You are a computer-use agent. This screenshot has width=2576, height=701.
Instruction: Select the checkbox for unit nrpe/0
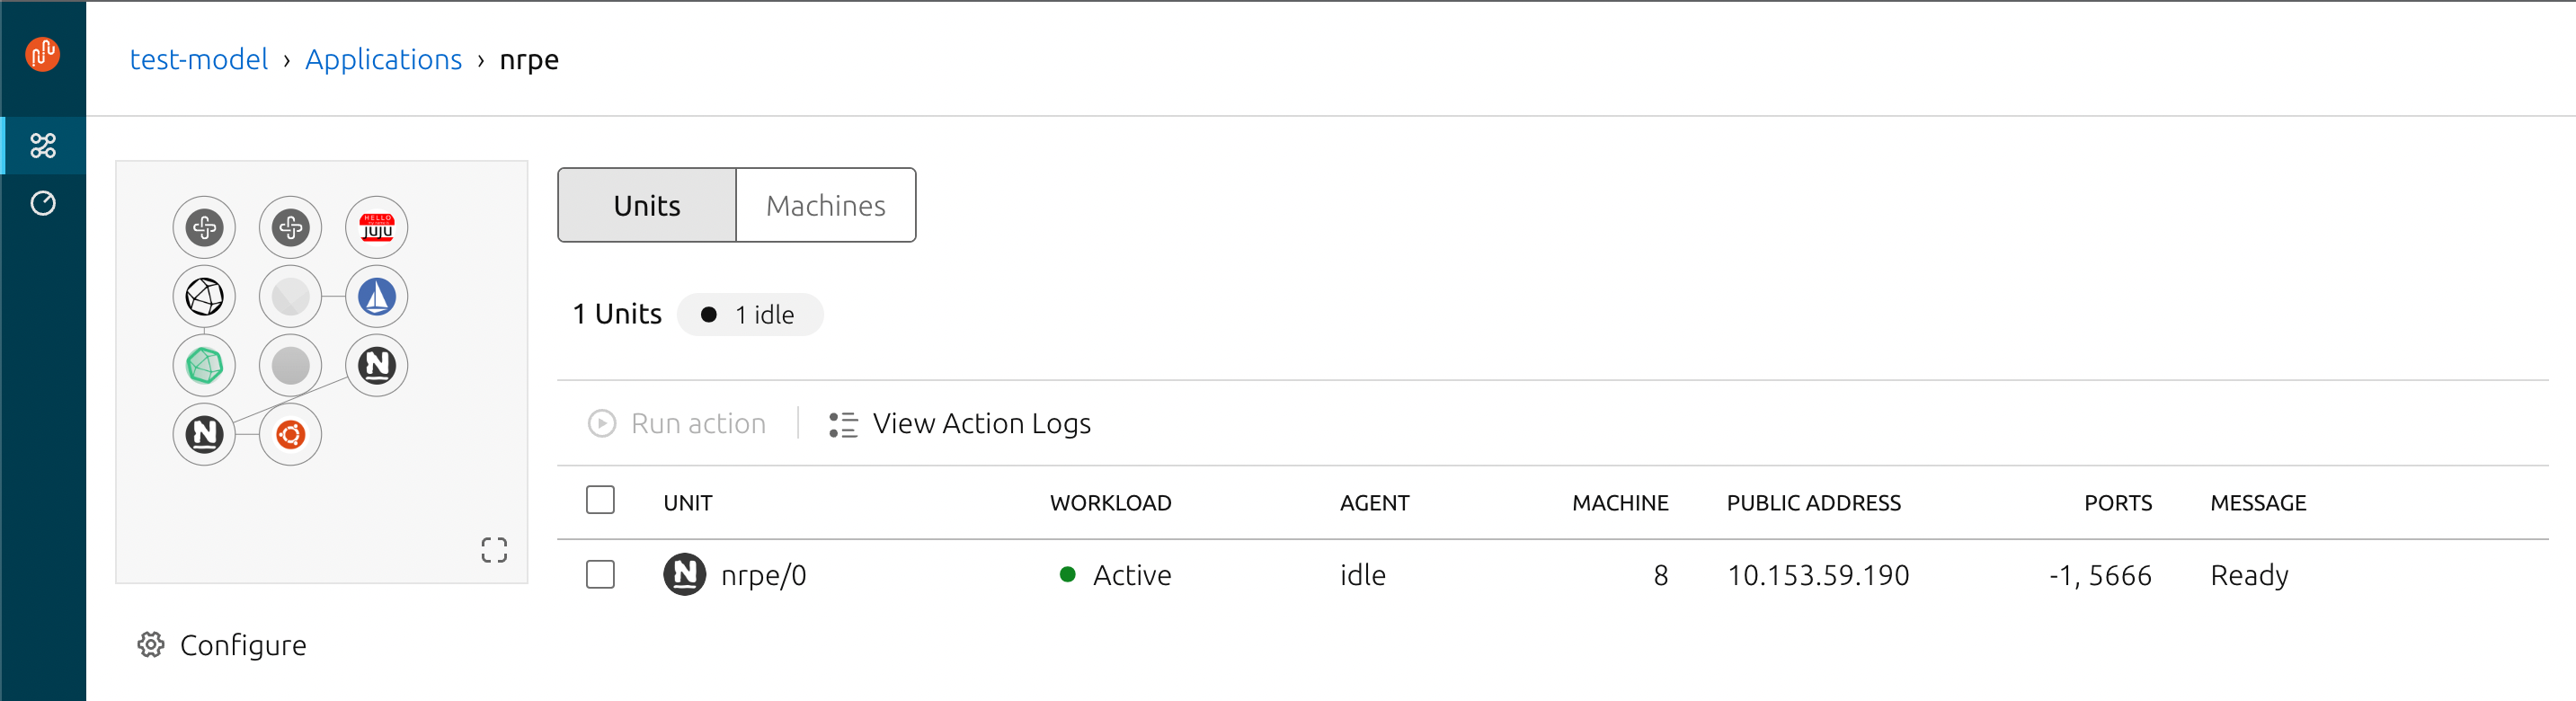tap(600, 575)
